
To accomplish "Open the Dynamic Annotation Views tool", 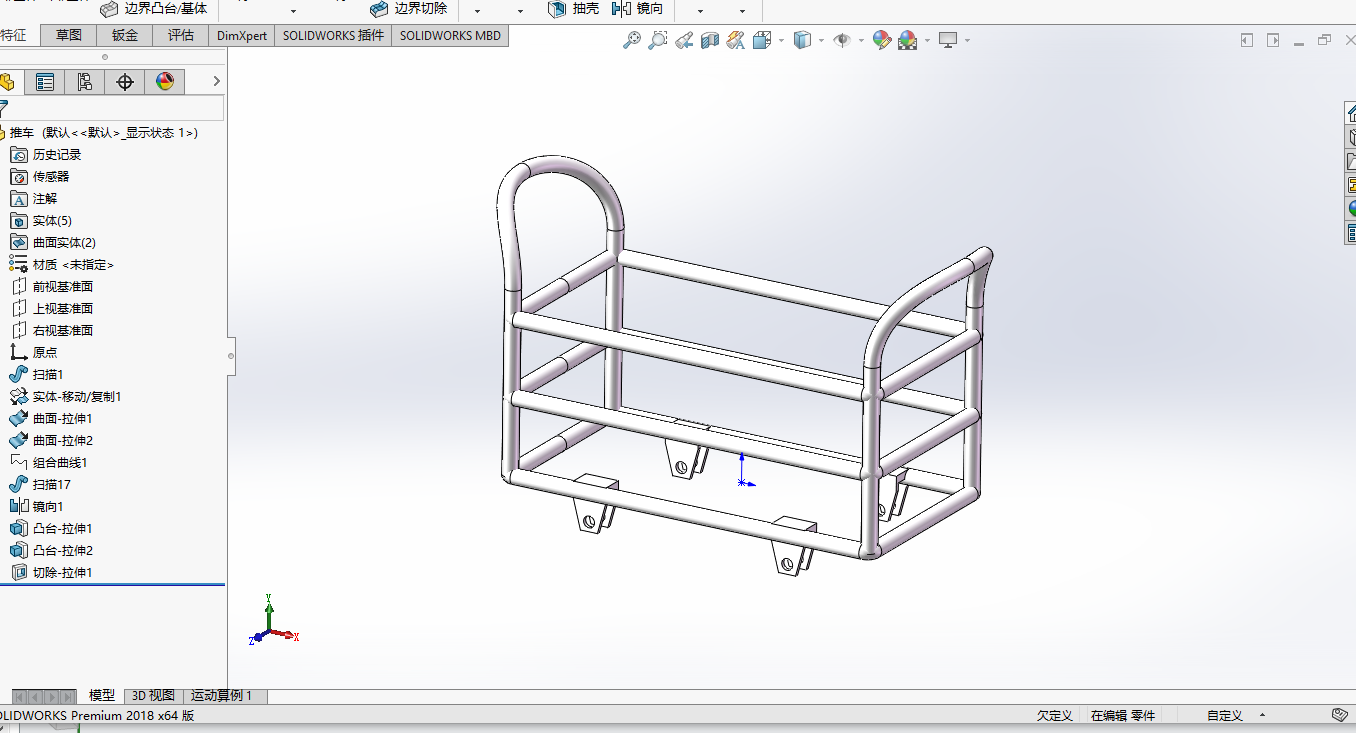I will click(x=736, y=40).
